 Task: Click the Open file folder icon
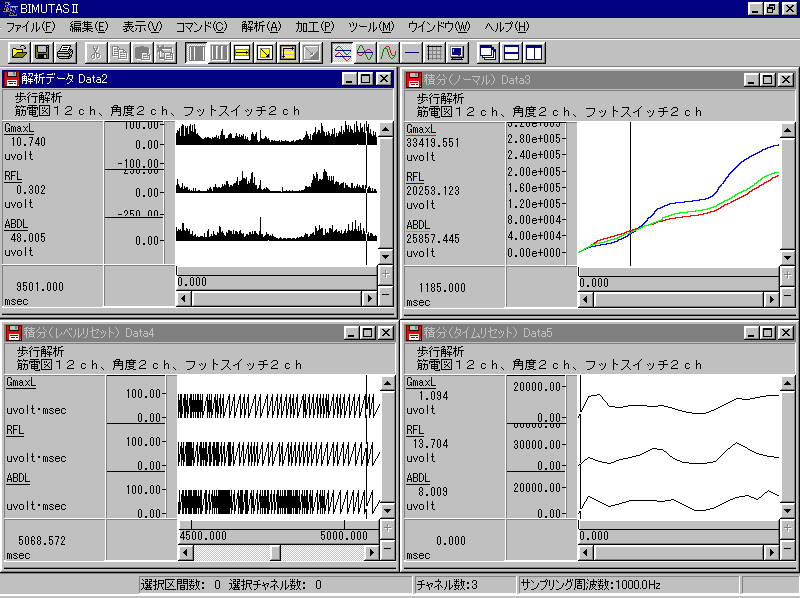coord(19,52)
